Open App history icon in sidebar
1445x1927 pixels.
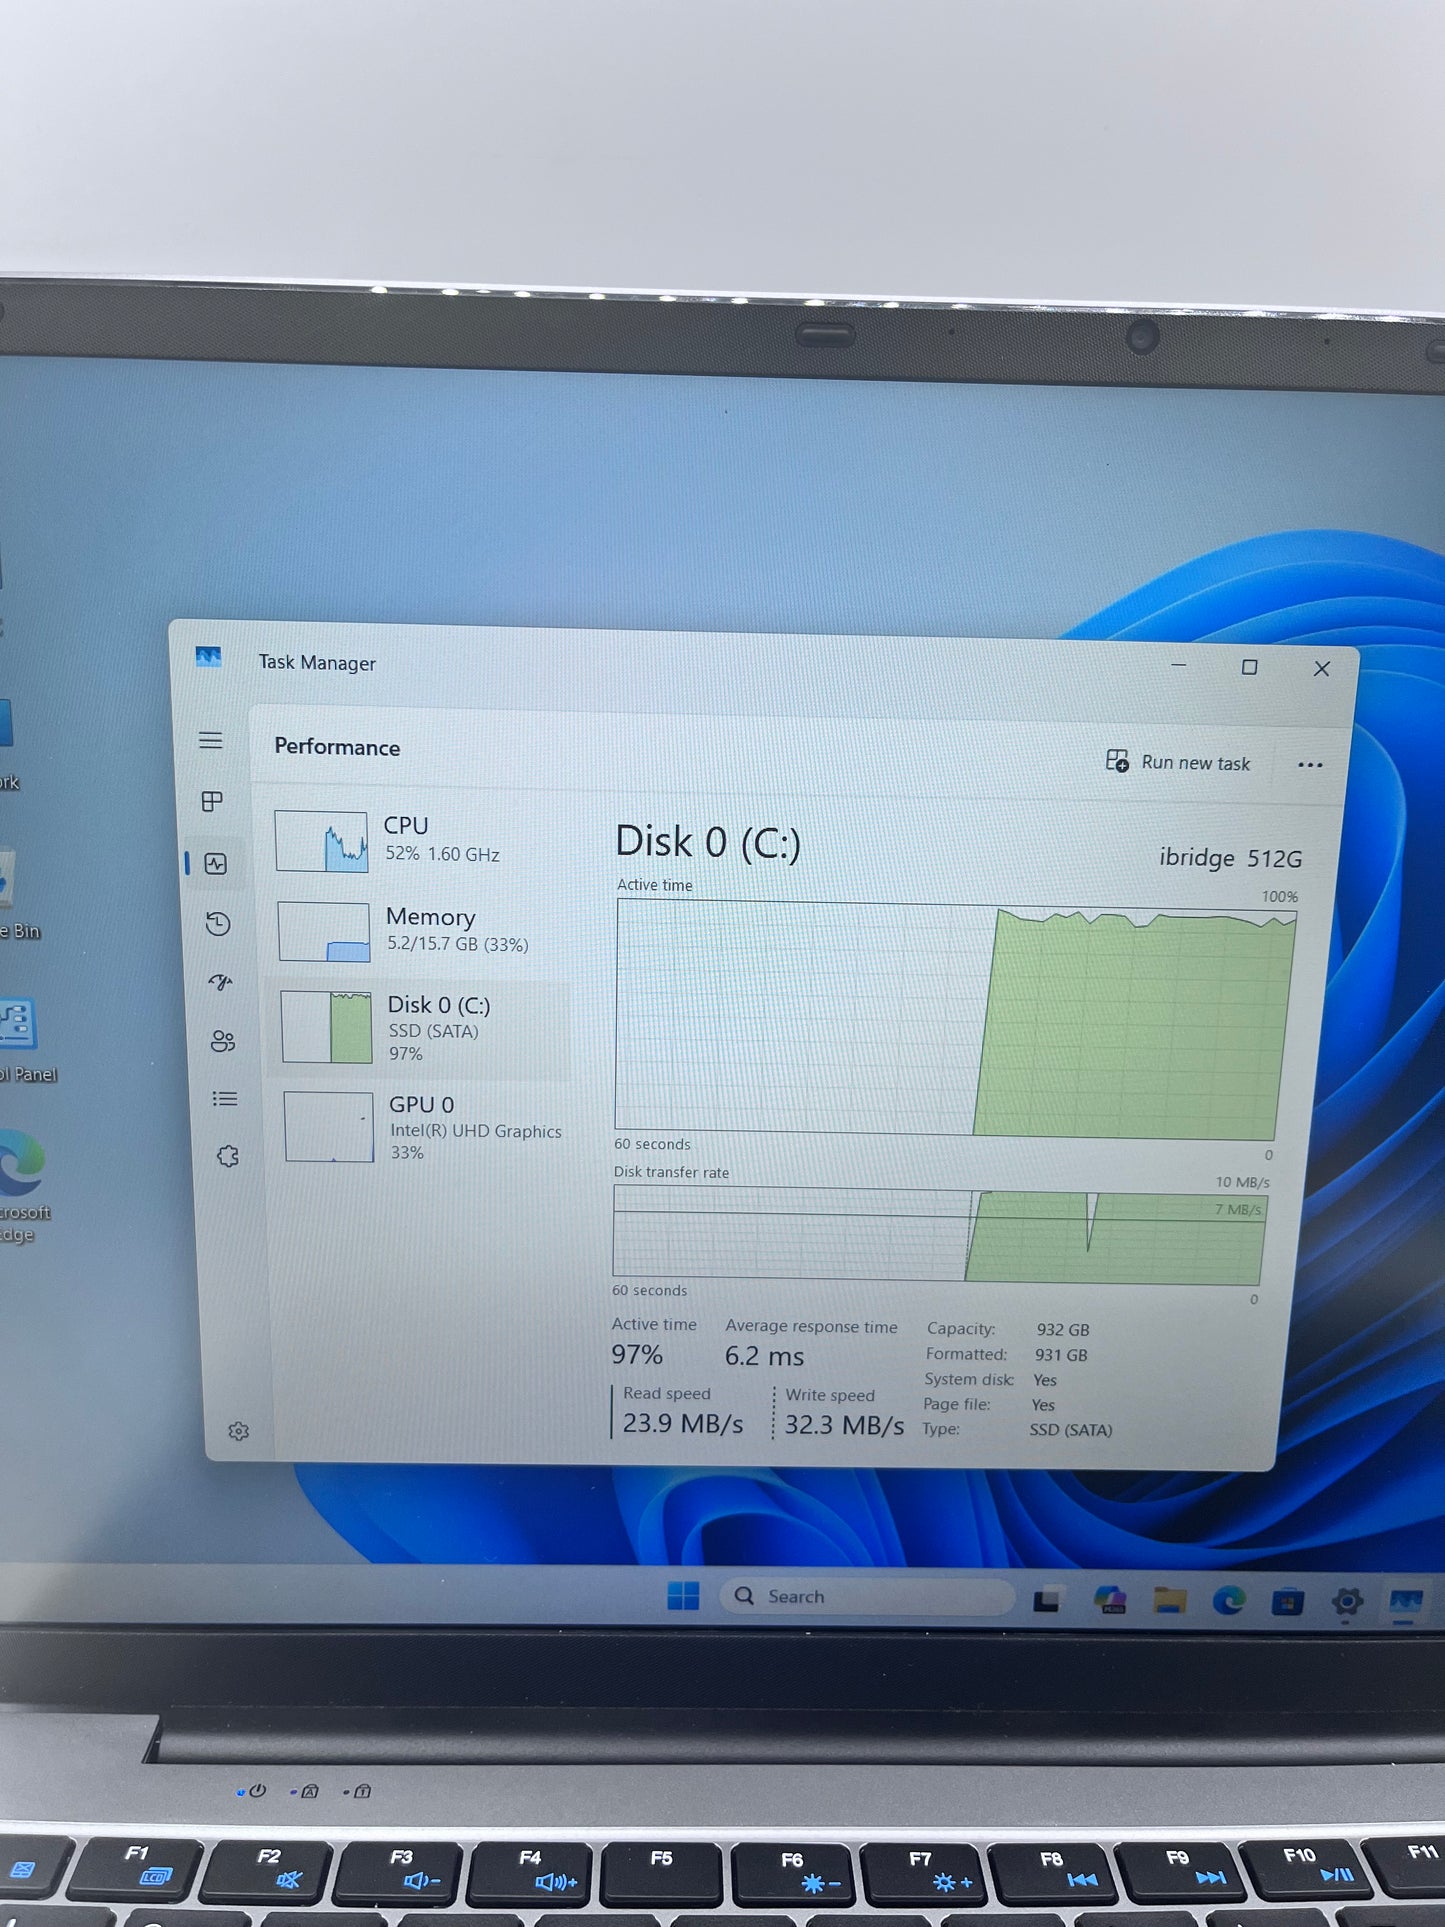pyautogui.click(x=218, y=924)
